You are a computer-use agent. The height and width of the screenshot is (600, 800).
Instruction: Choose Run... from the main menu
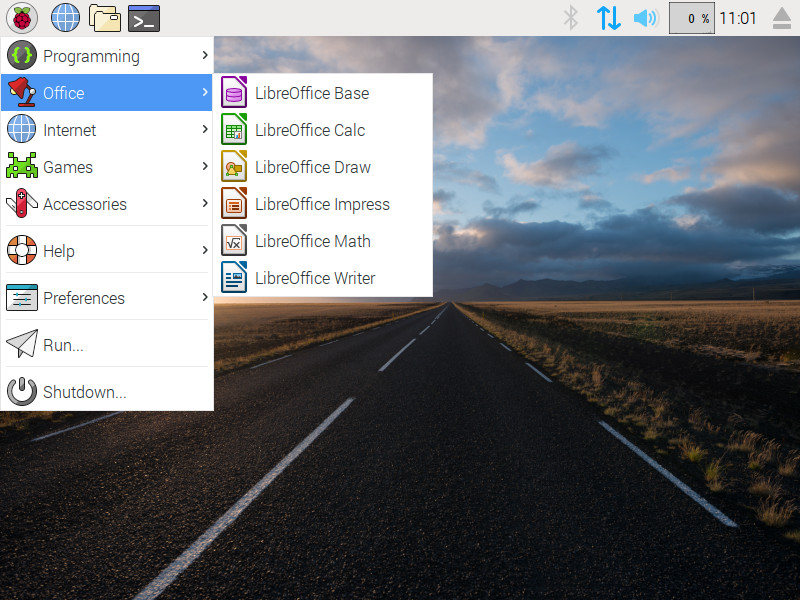(x=107, y=344)
